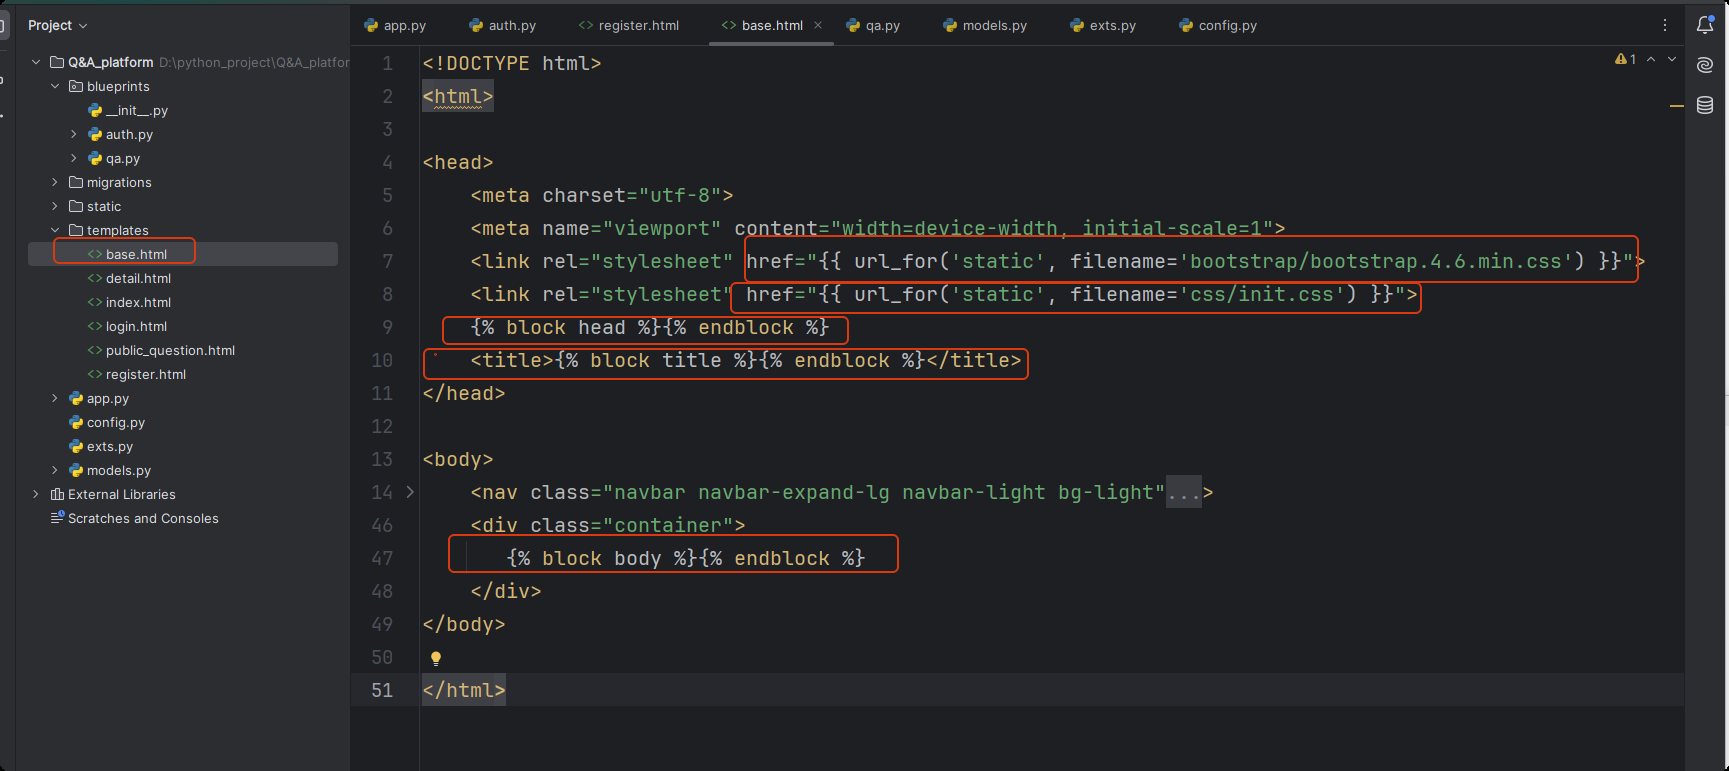
Task: Click the opening <html> tag on line 2
Action: pos(458,96)
